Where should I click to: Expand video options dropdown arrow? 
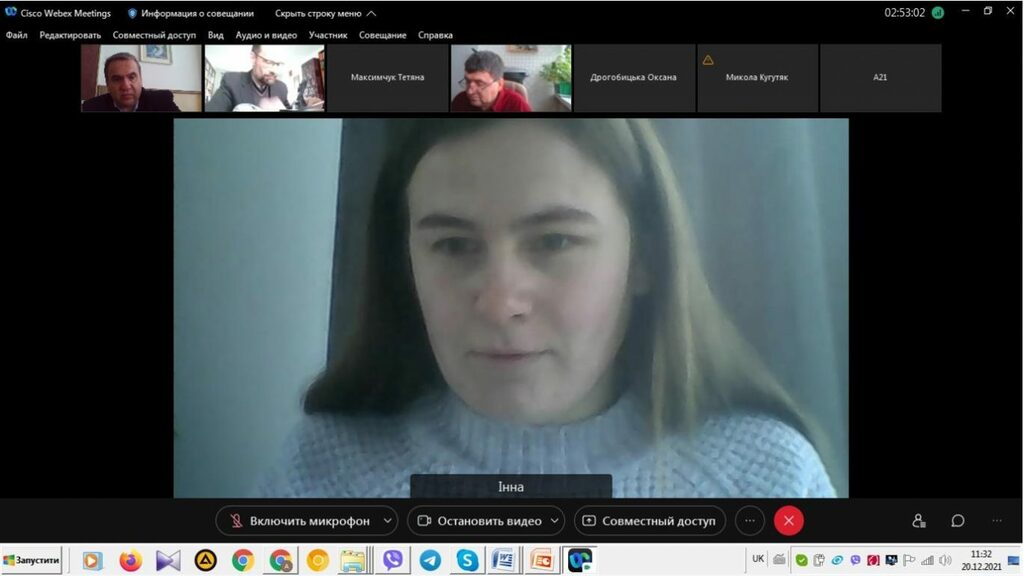(555, 521)
